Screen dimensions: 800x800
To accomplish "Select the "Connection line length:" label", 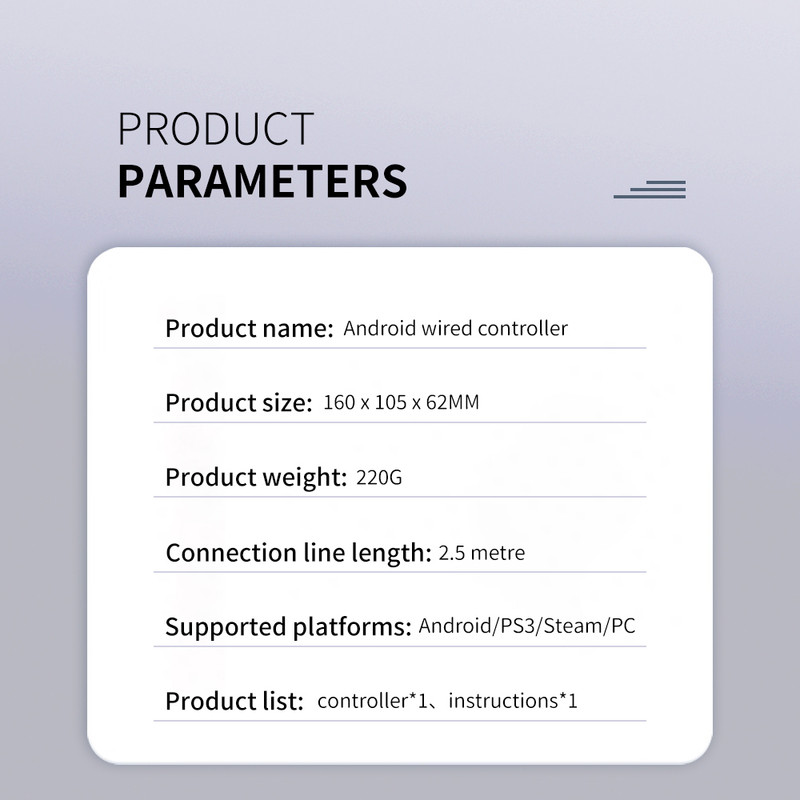I will (298, 552).
